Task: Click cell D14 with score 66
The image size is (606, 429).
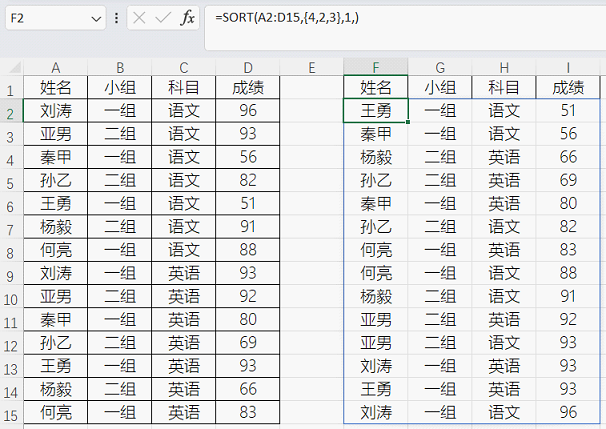Action: click(x=248, y=389)
